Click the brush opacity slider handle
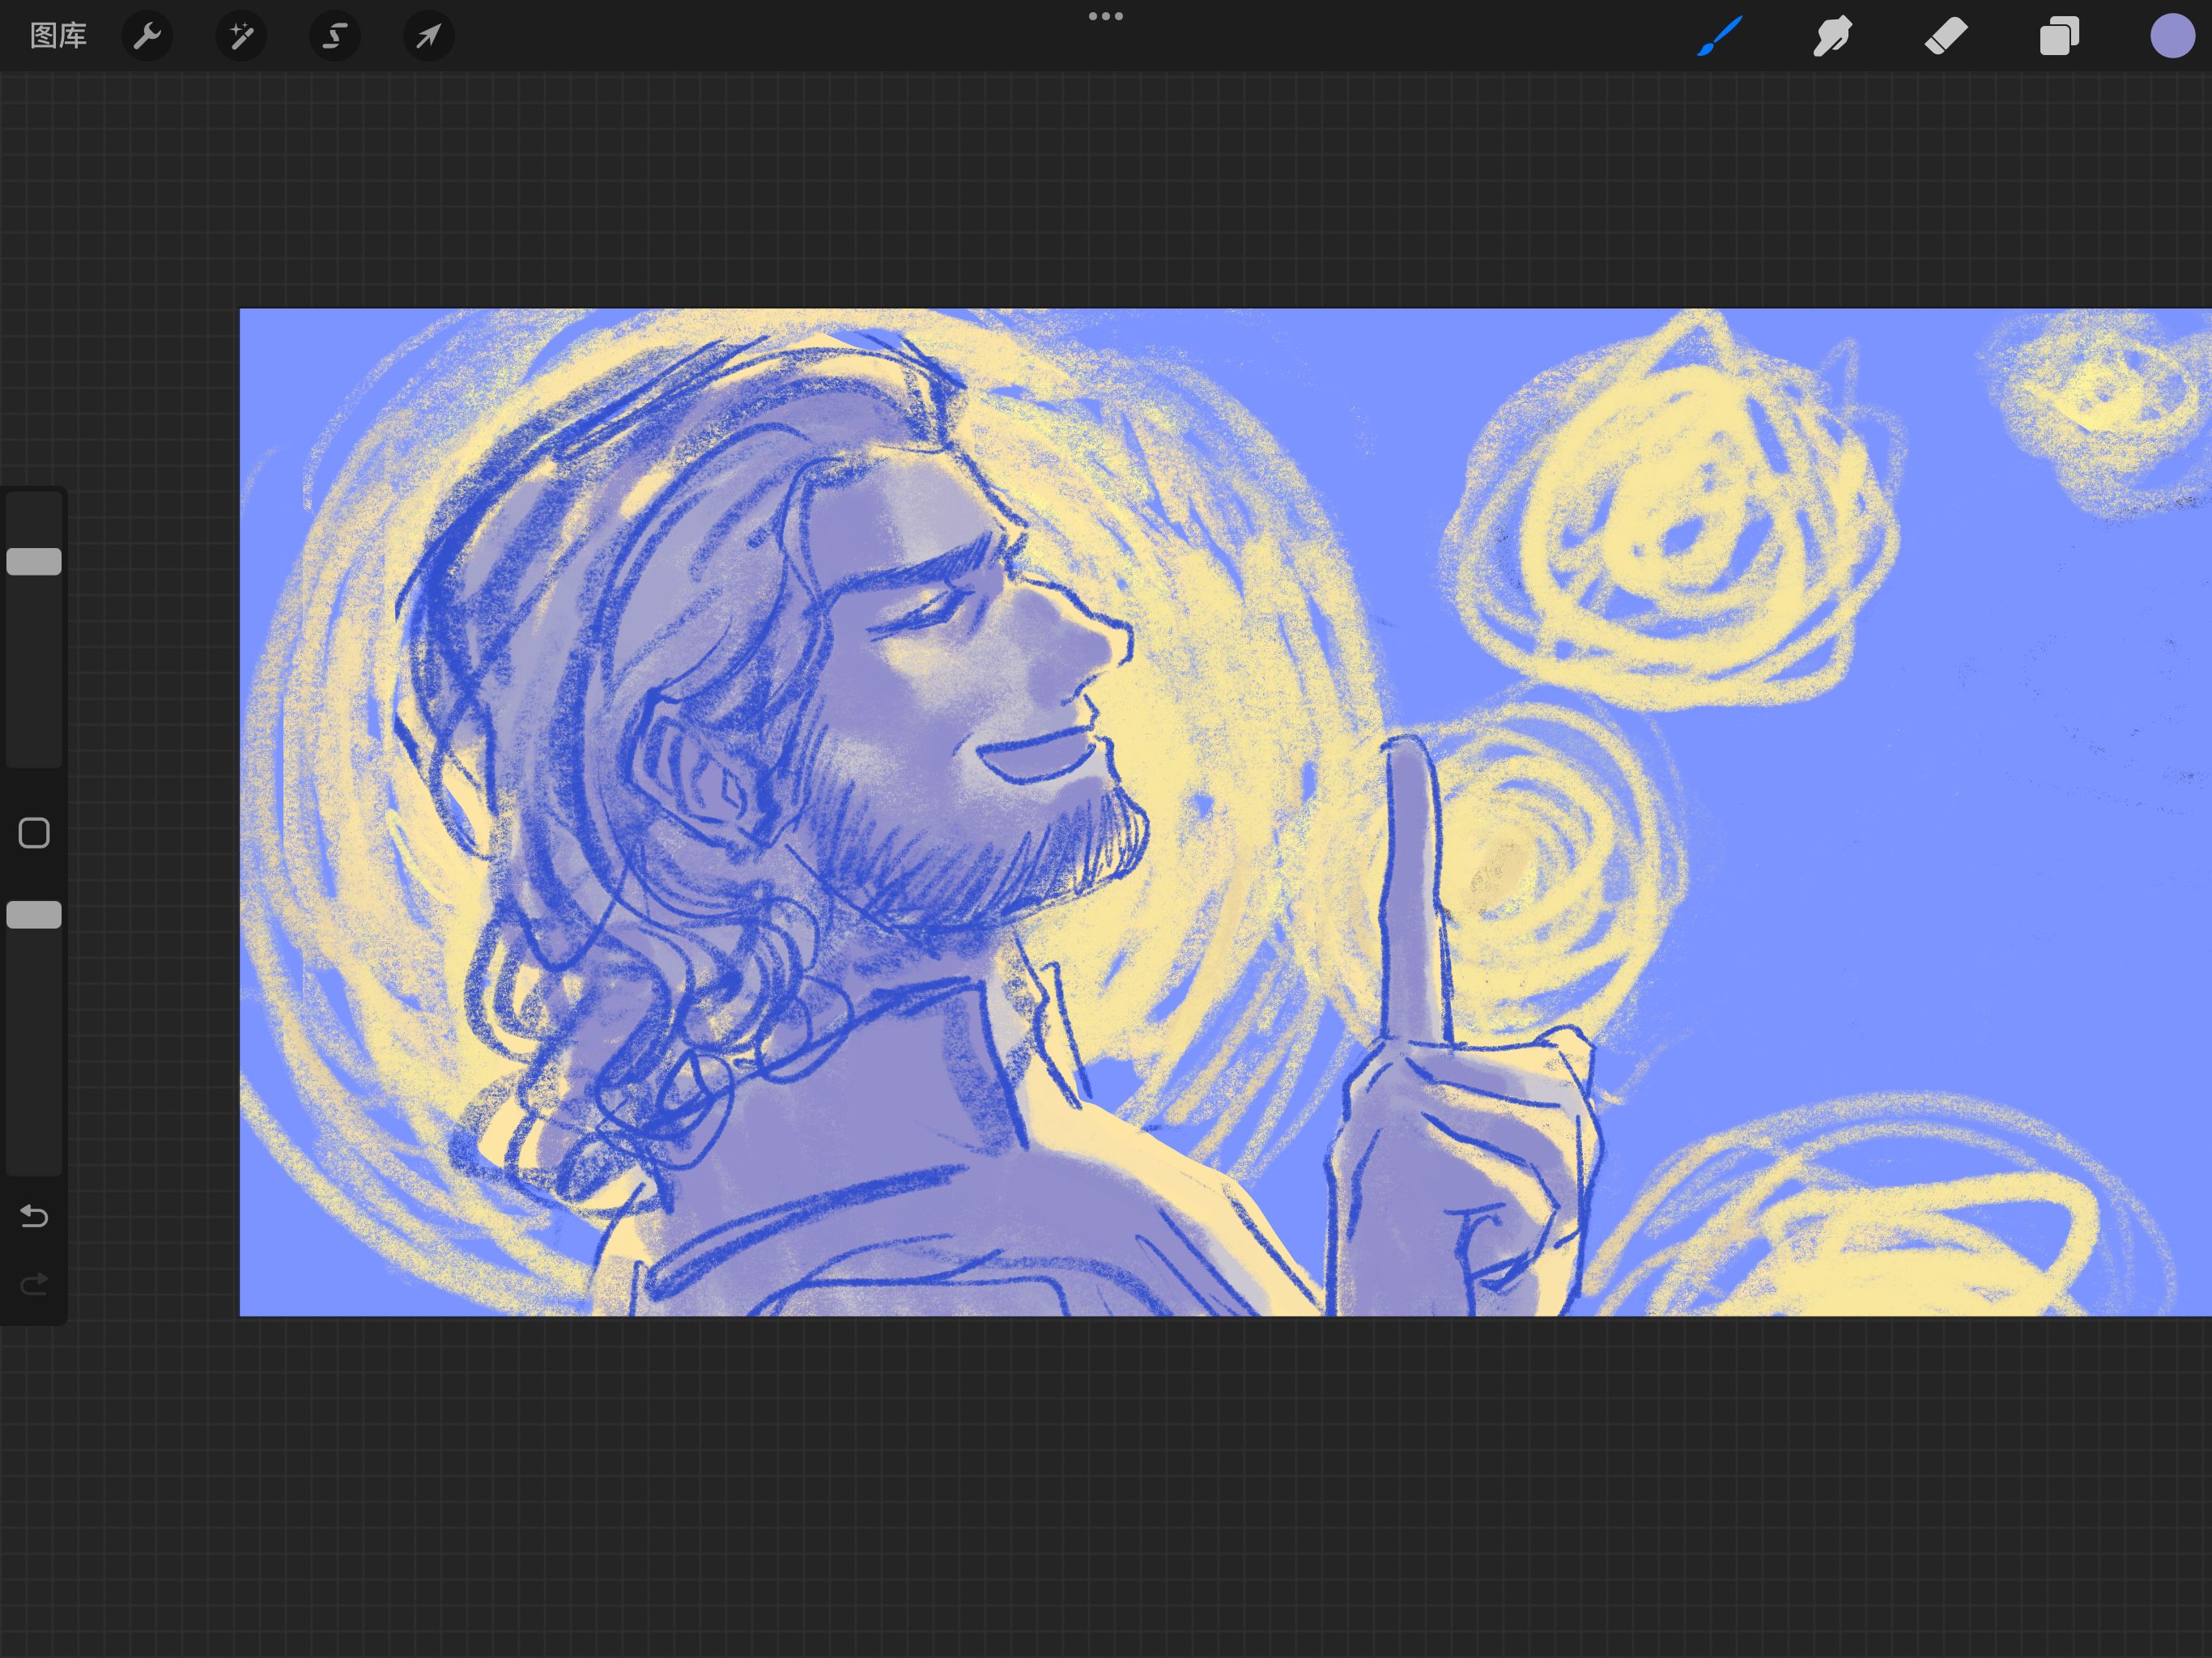This screenshot has width=2212, height=1658. (34, 915)
